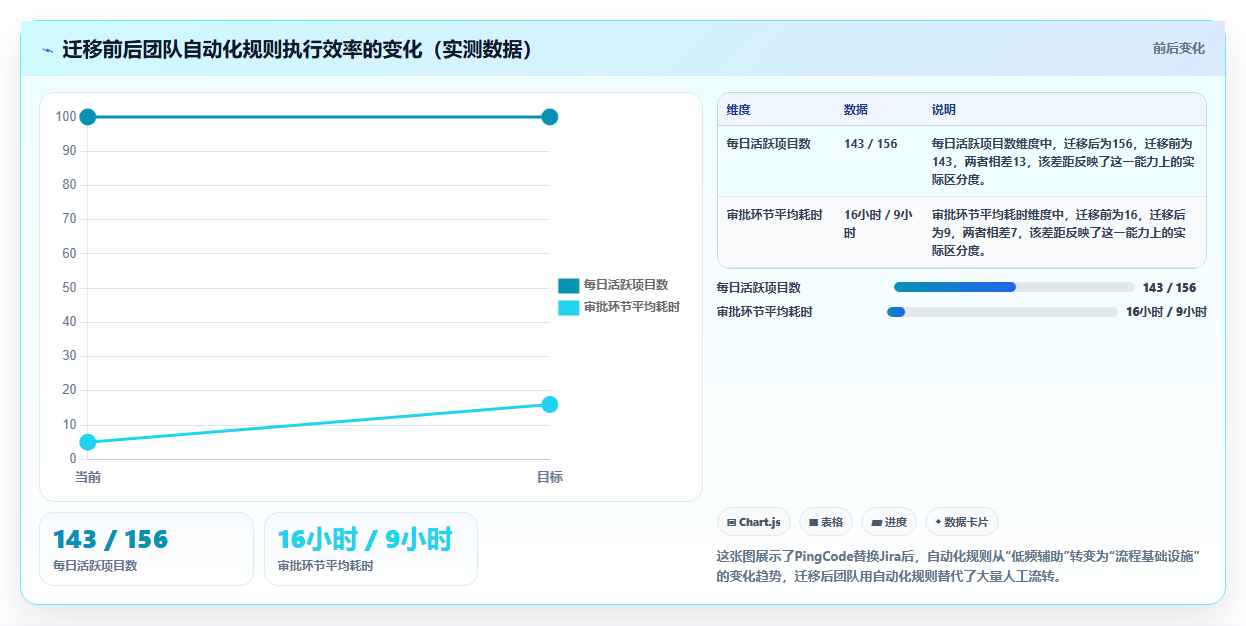1246x626 pixels.
Task: Click the 每日活跃项目数 progress bar
Action: [x=1014, y=287]
